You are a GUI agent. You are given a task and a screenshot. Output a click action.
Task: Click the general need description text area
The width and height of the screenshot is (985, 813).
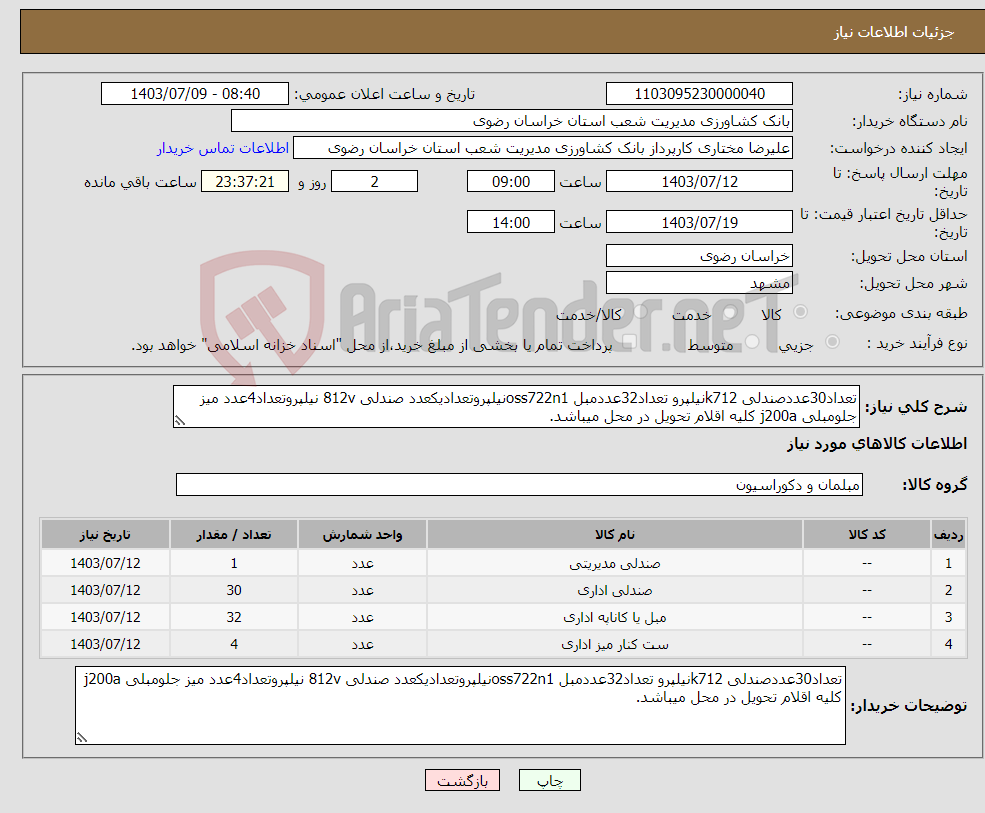(x=516, y=407)
